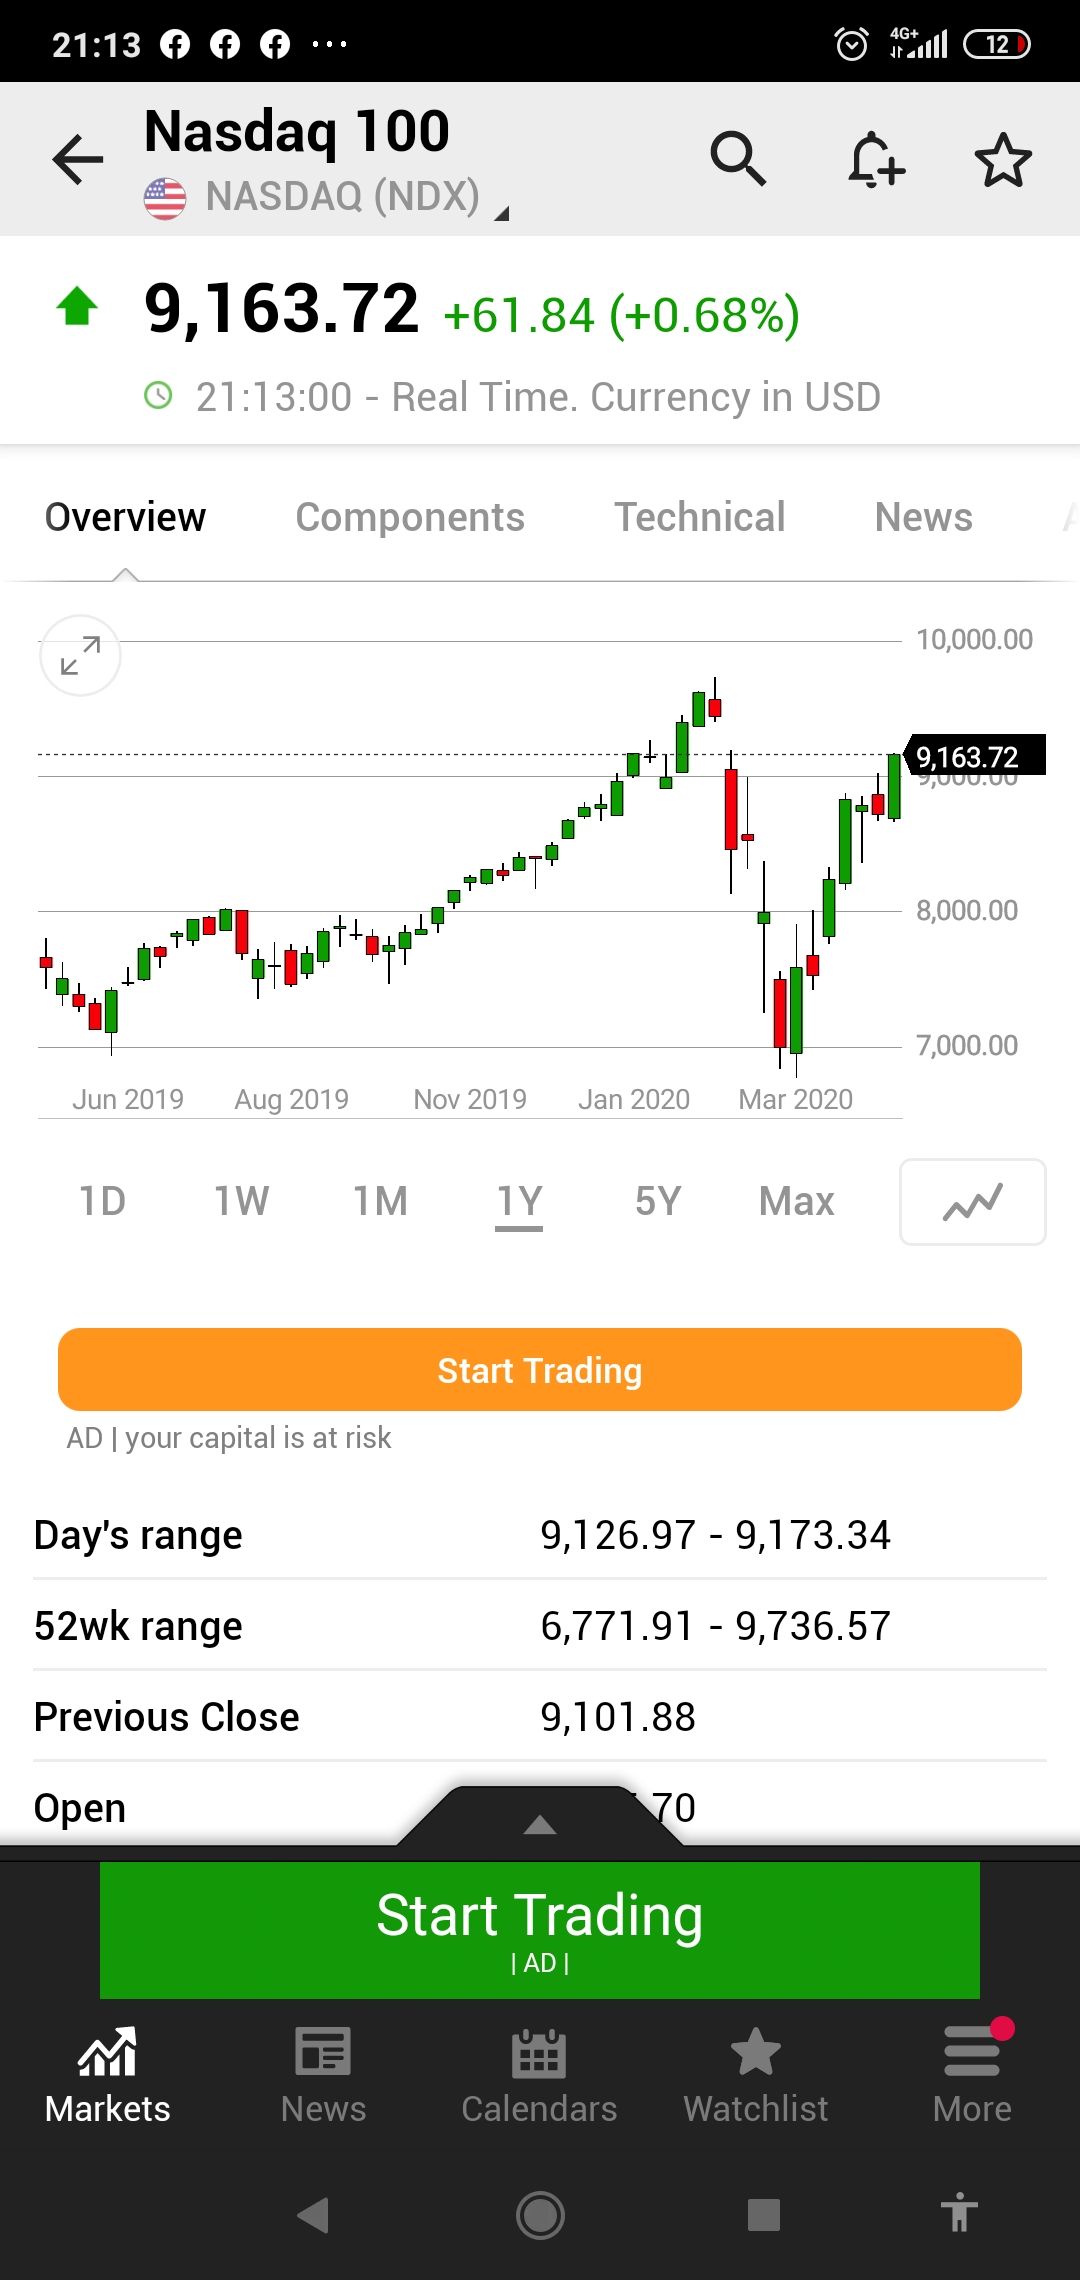Star Nasdaq 100 to watchlist

click(x=1003, y=160)
